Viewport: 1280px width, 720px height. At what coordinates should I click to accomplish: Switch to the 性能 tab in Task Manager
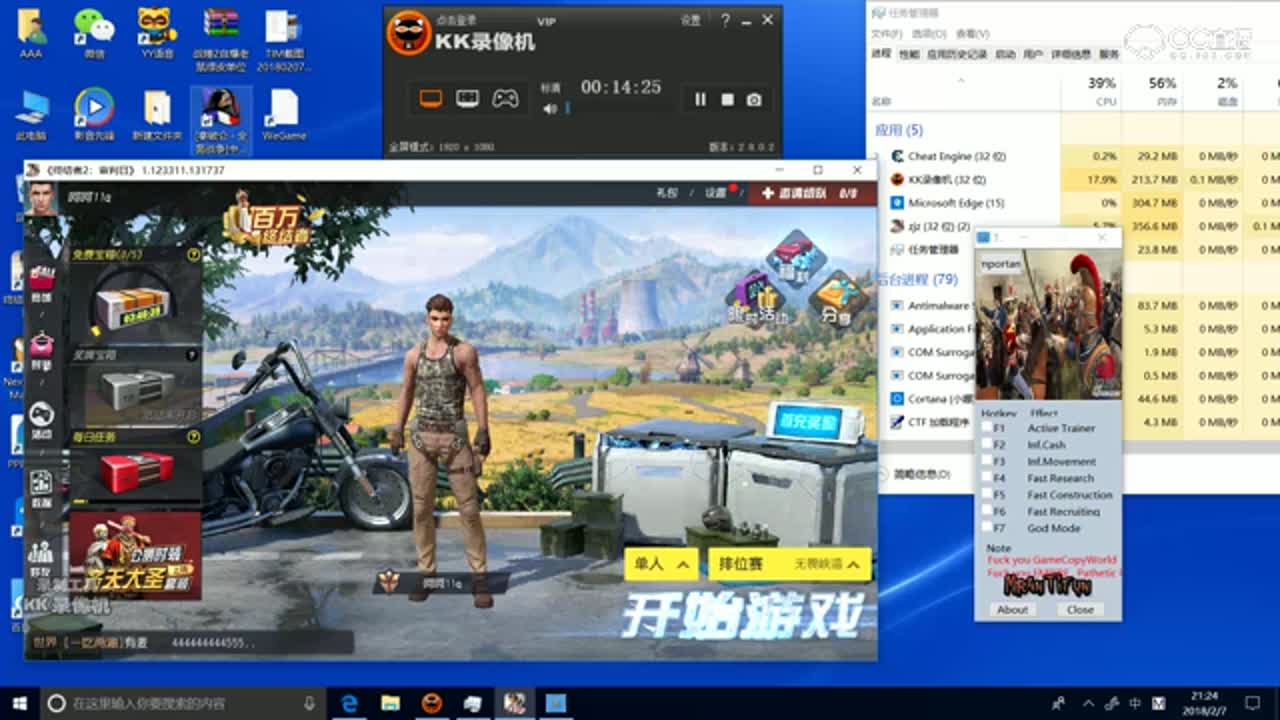click(x=908, y=54)
